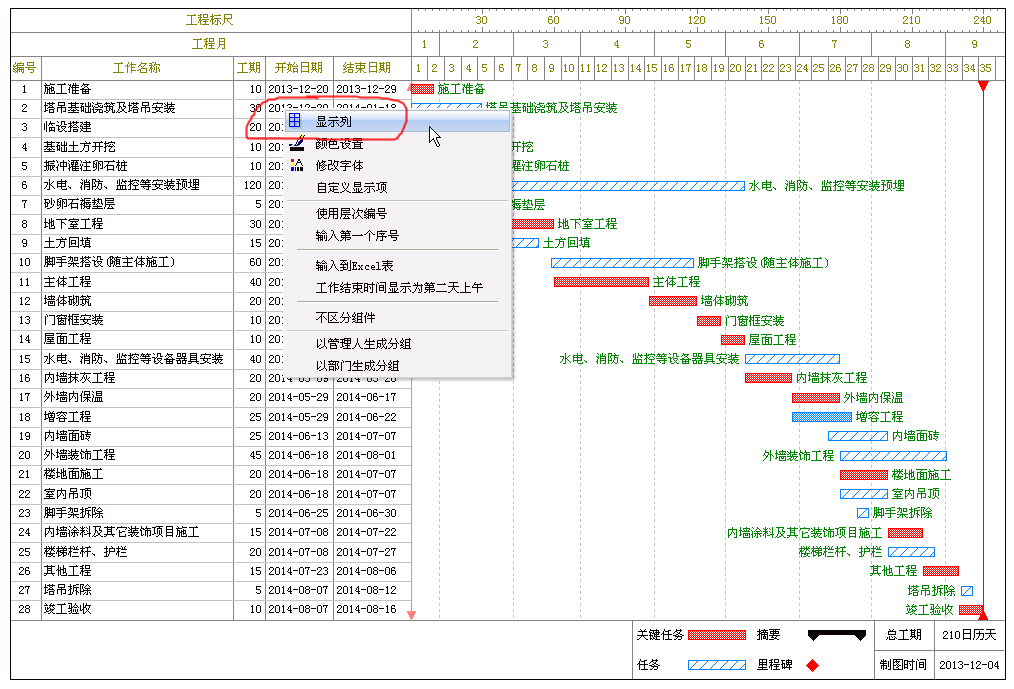
Task: Select the 内墙涂料及其它装饰项目施工 name cell
Action: tap(137, 532)
